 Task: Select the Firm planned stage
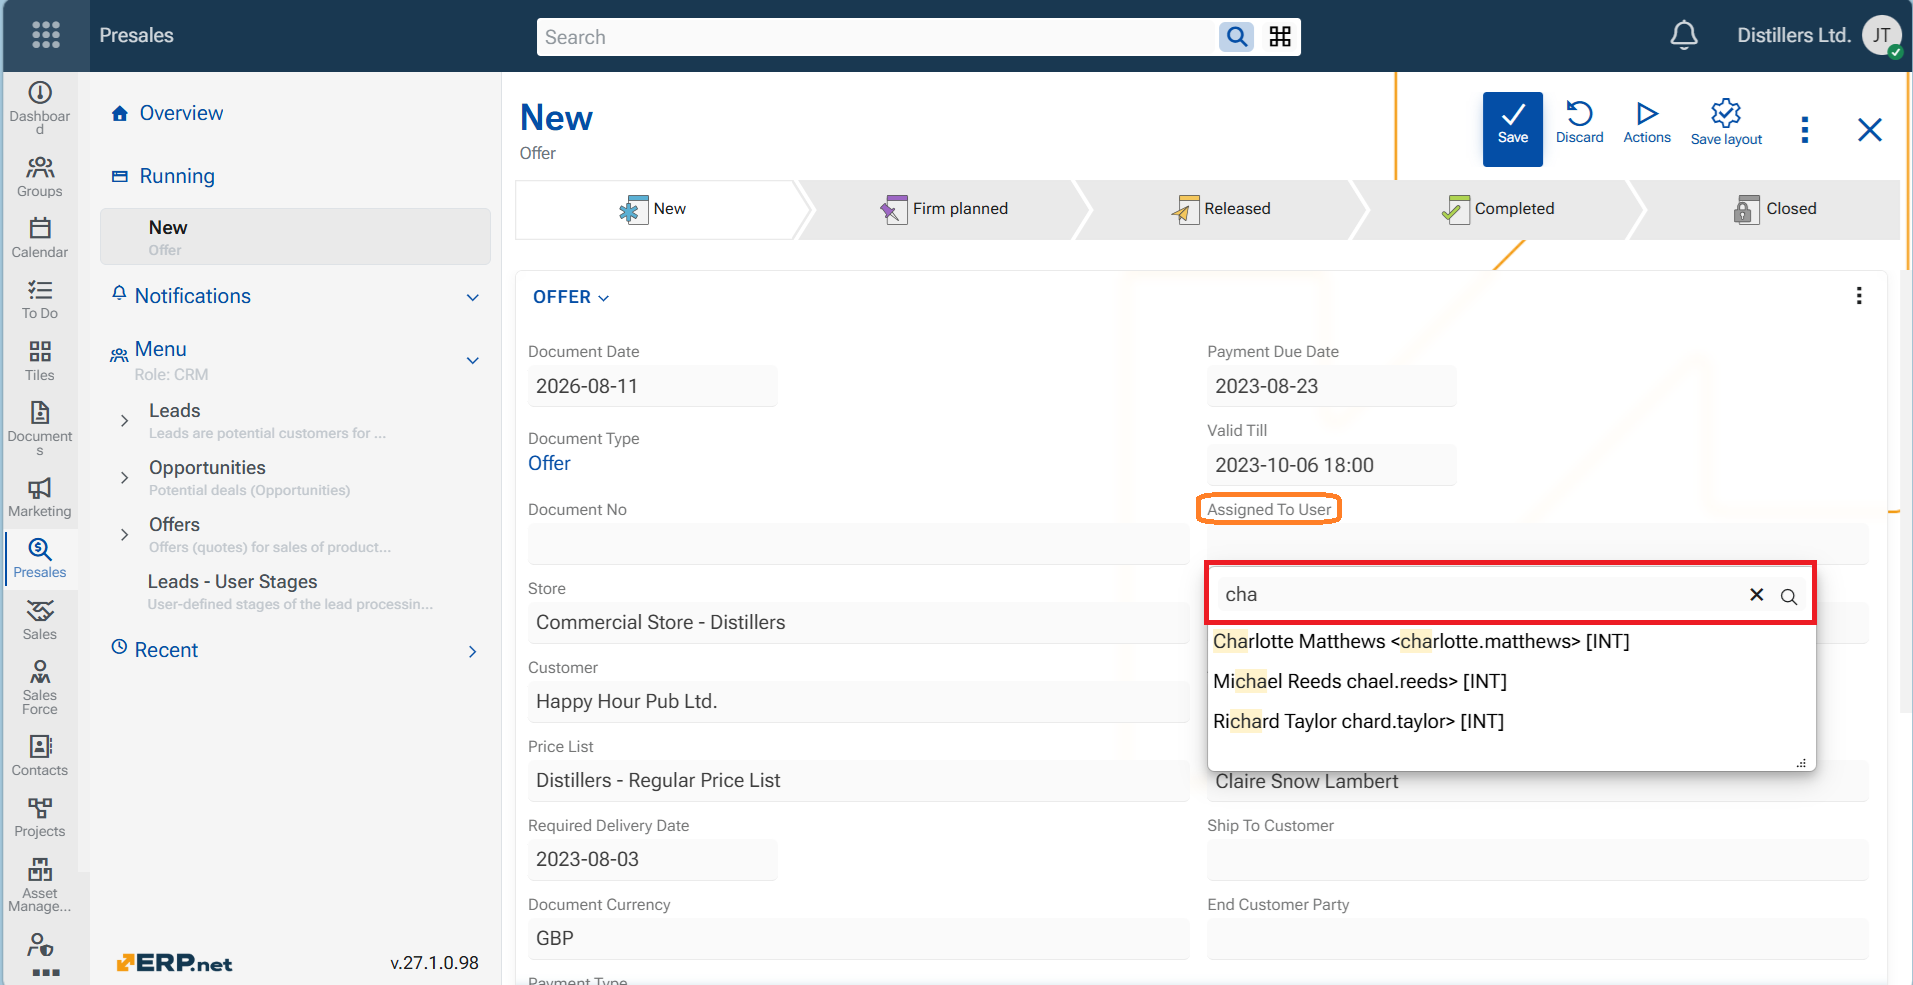(x=945, y=209)
